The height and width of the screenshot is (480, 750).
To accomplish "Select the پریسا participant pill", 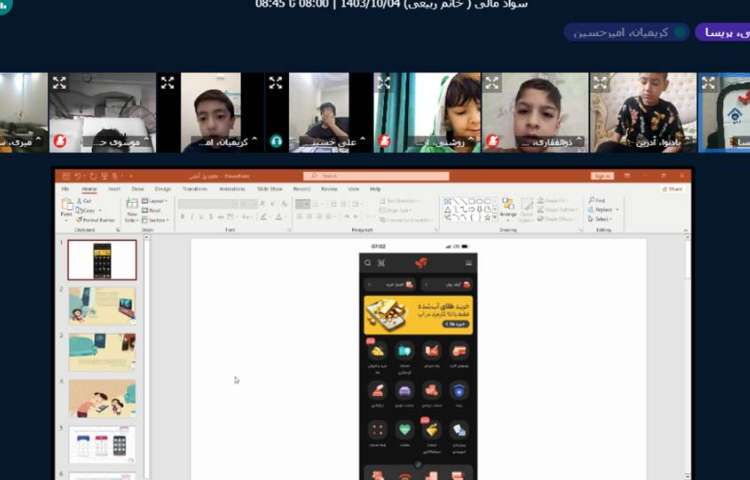I will [722, 33].
